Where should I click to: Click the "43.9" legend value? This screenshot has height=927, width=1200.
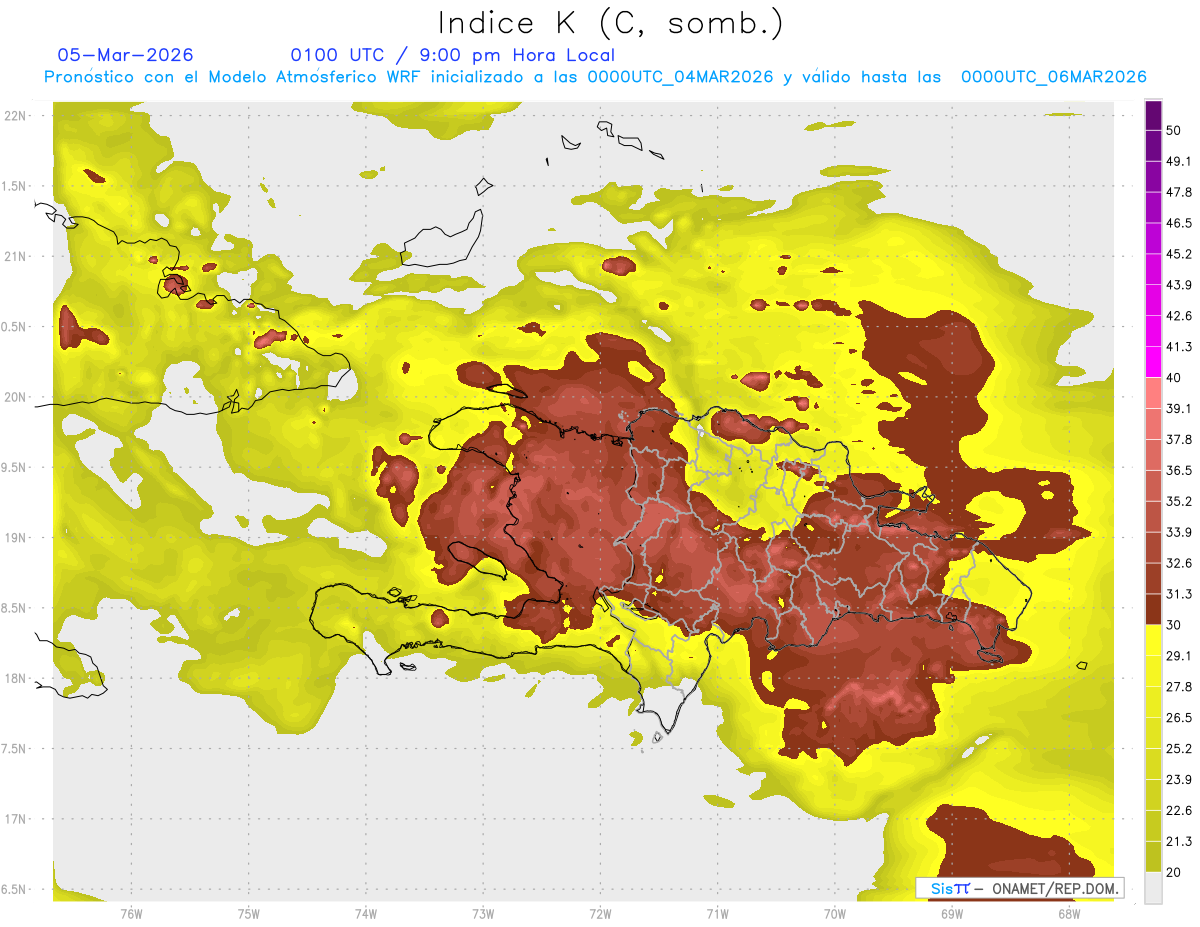click(1179, 285)
